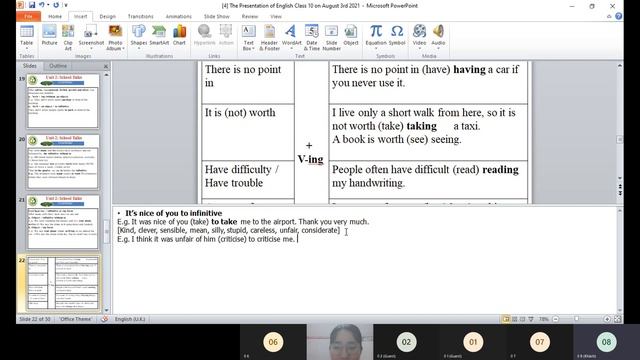Switch to Reading view
Viewport: 640px width, 360px height.
(x=522, y=319)
